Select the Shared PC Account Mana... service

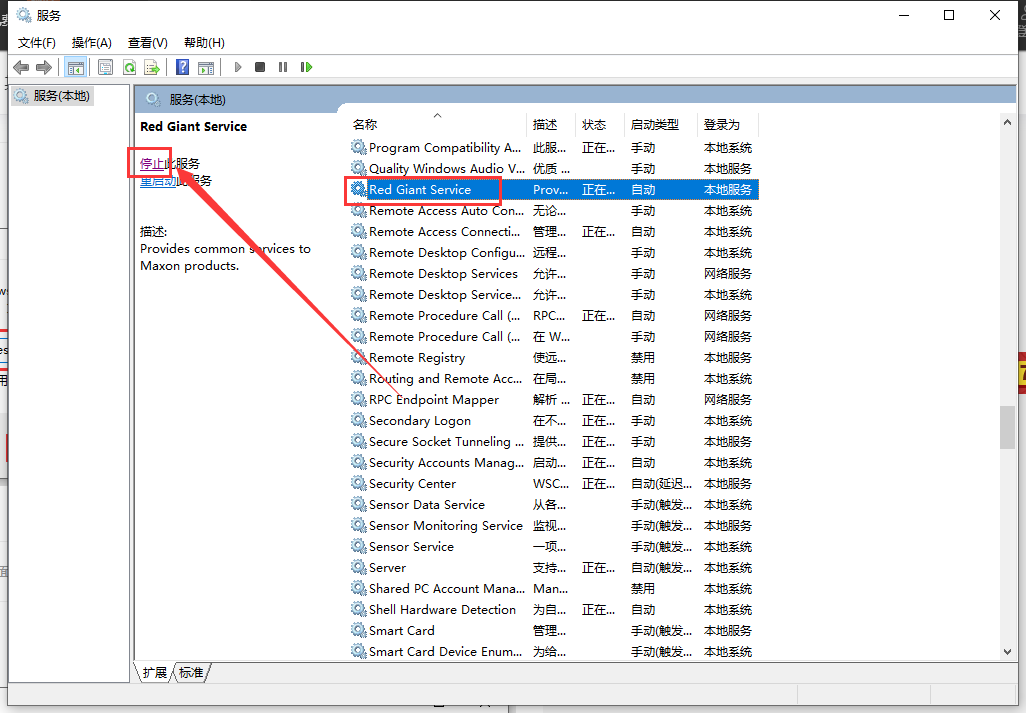coord(553,589)
